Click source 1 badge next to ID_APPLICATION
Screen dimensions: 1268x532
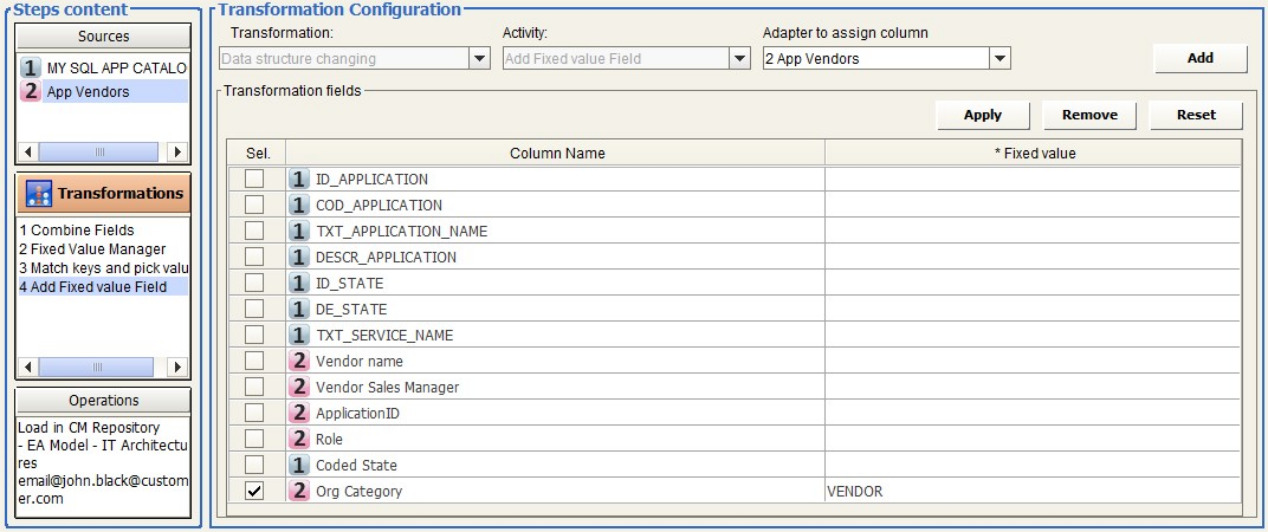pos(299,180)
